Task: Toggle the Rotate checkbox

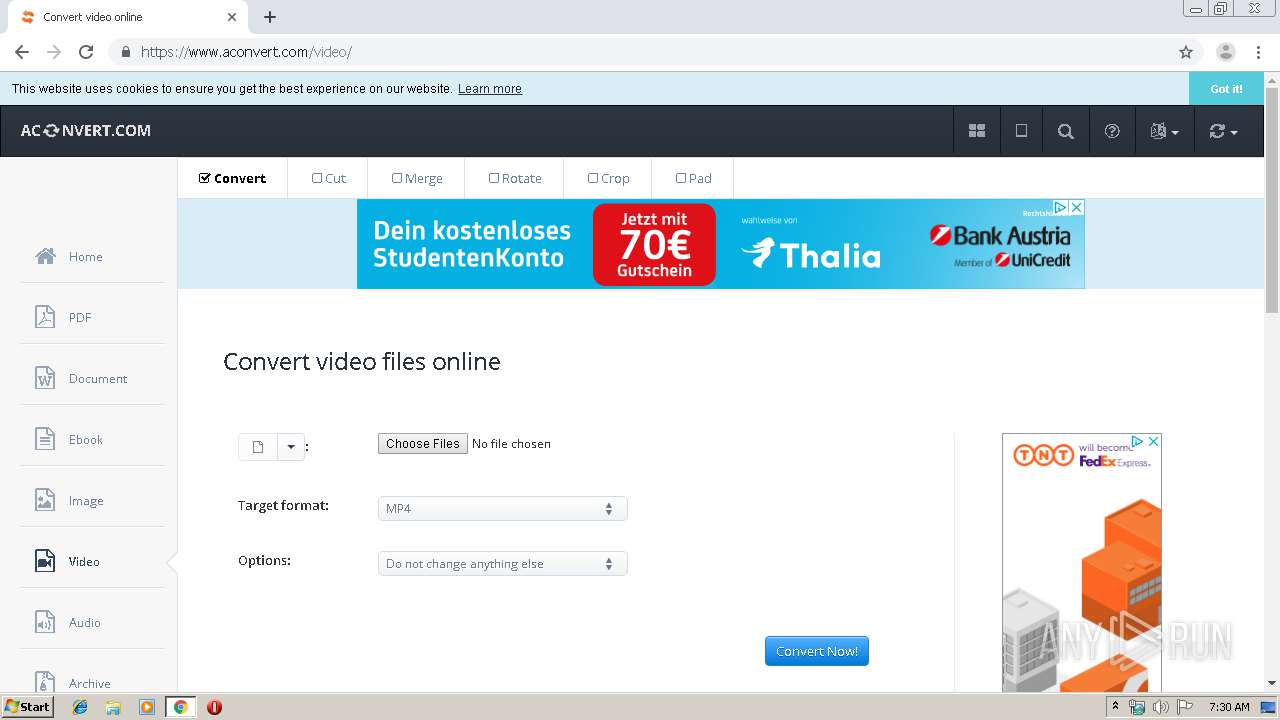Action: tap(494, 178)
